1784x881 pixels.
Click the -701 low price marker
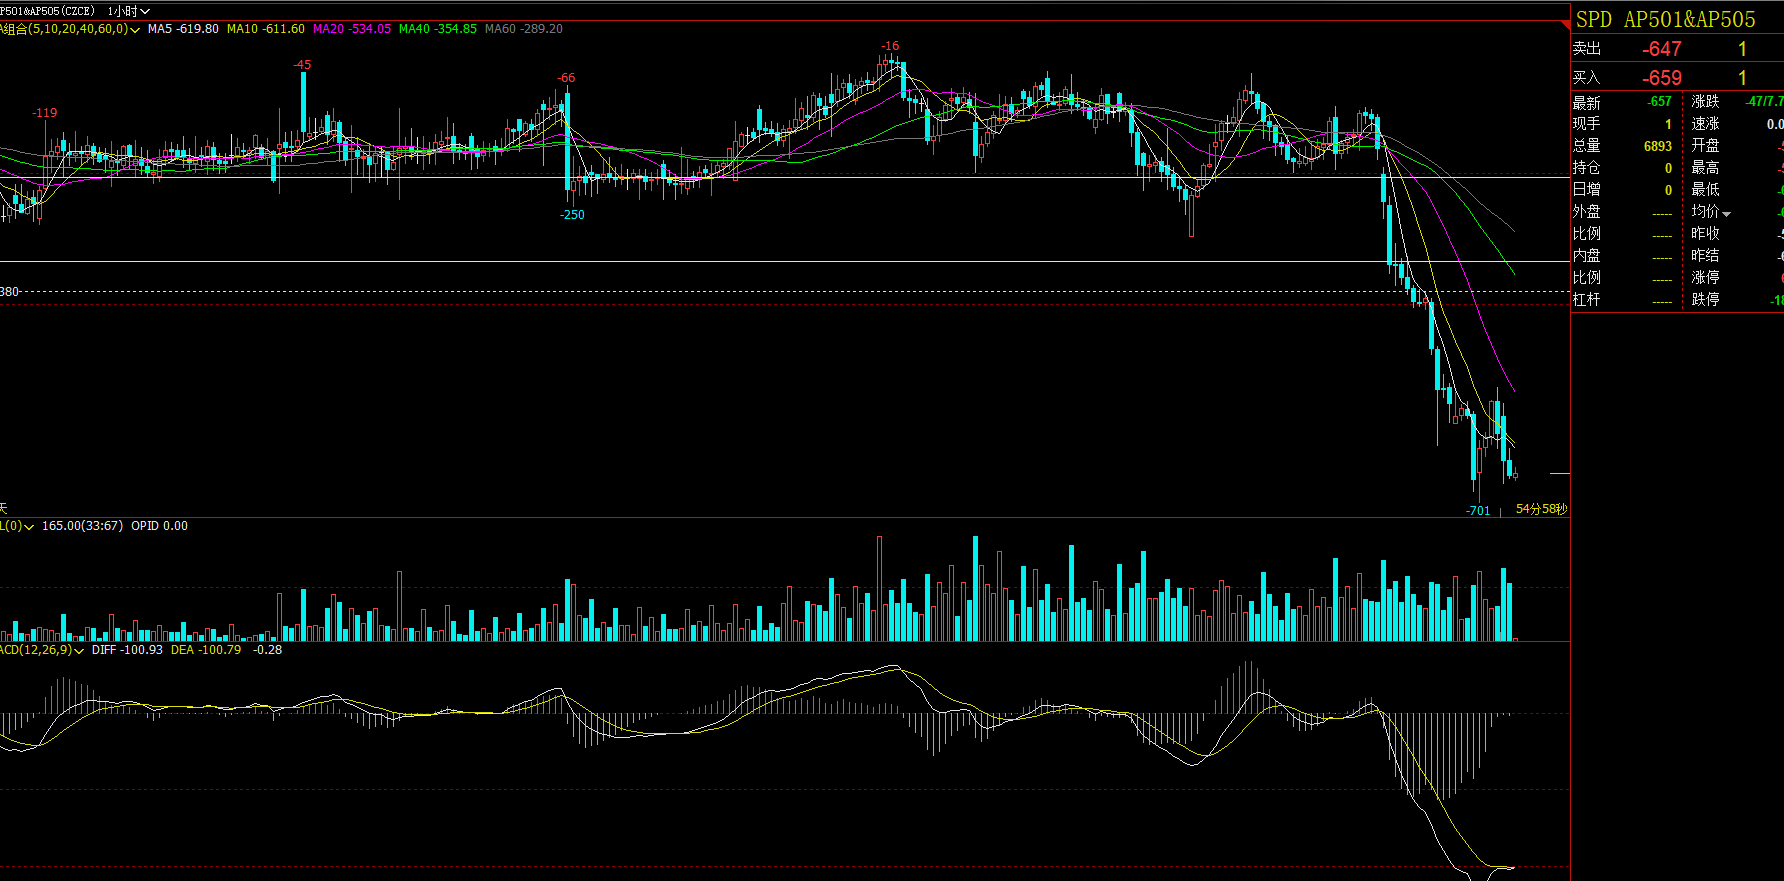point(1478,511)
